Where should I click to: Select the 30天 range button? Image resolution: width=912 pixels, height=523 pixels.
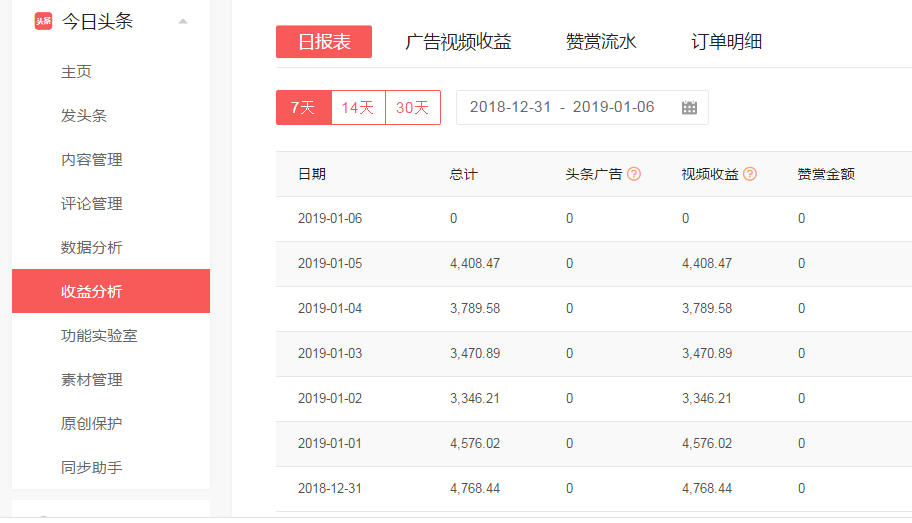click(x=412, y=108)
